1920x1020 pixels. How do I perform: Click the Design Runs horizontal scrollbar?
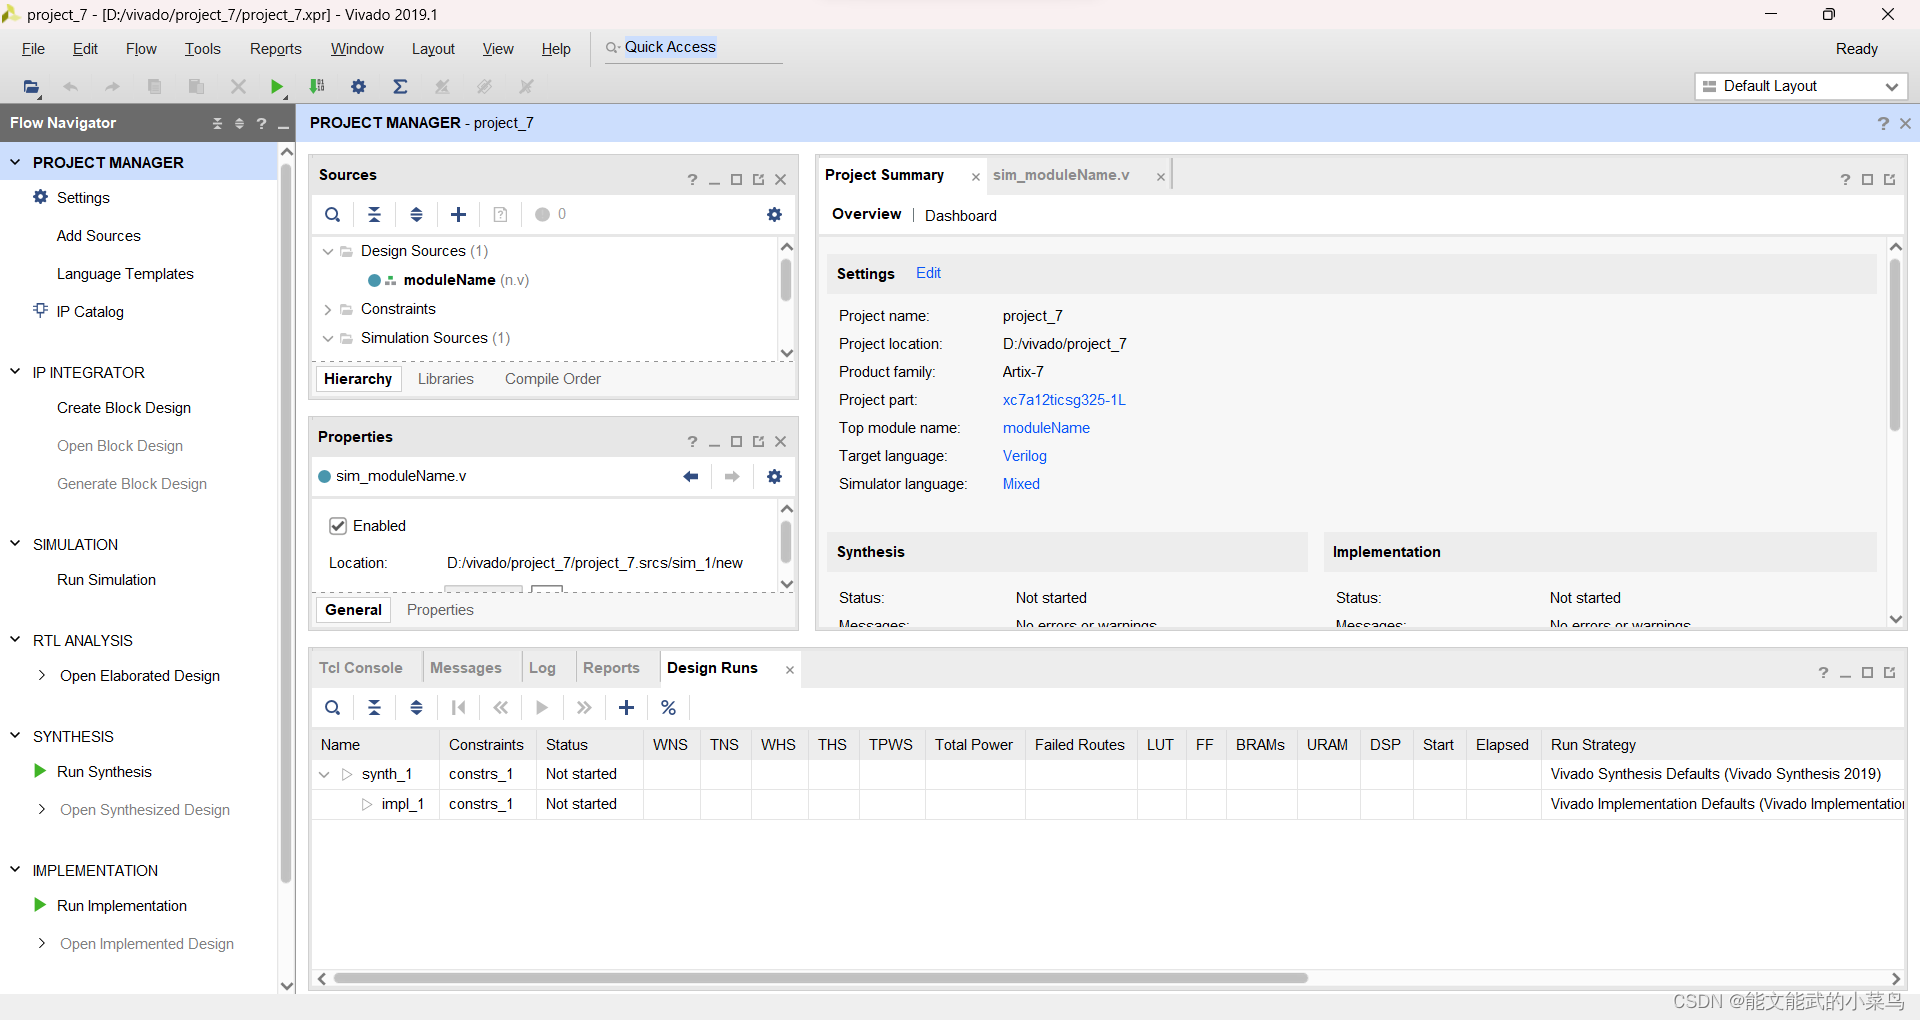coord(820,978)
